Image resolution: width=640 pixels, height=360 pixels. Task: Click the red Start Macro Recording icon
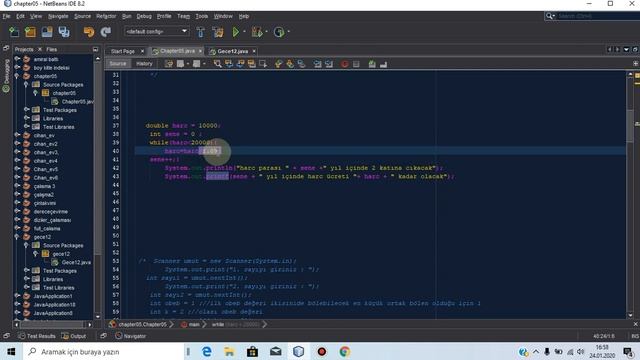point(344,64)
